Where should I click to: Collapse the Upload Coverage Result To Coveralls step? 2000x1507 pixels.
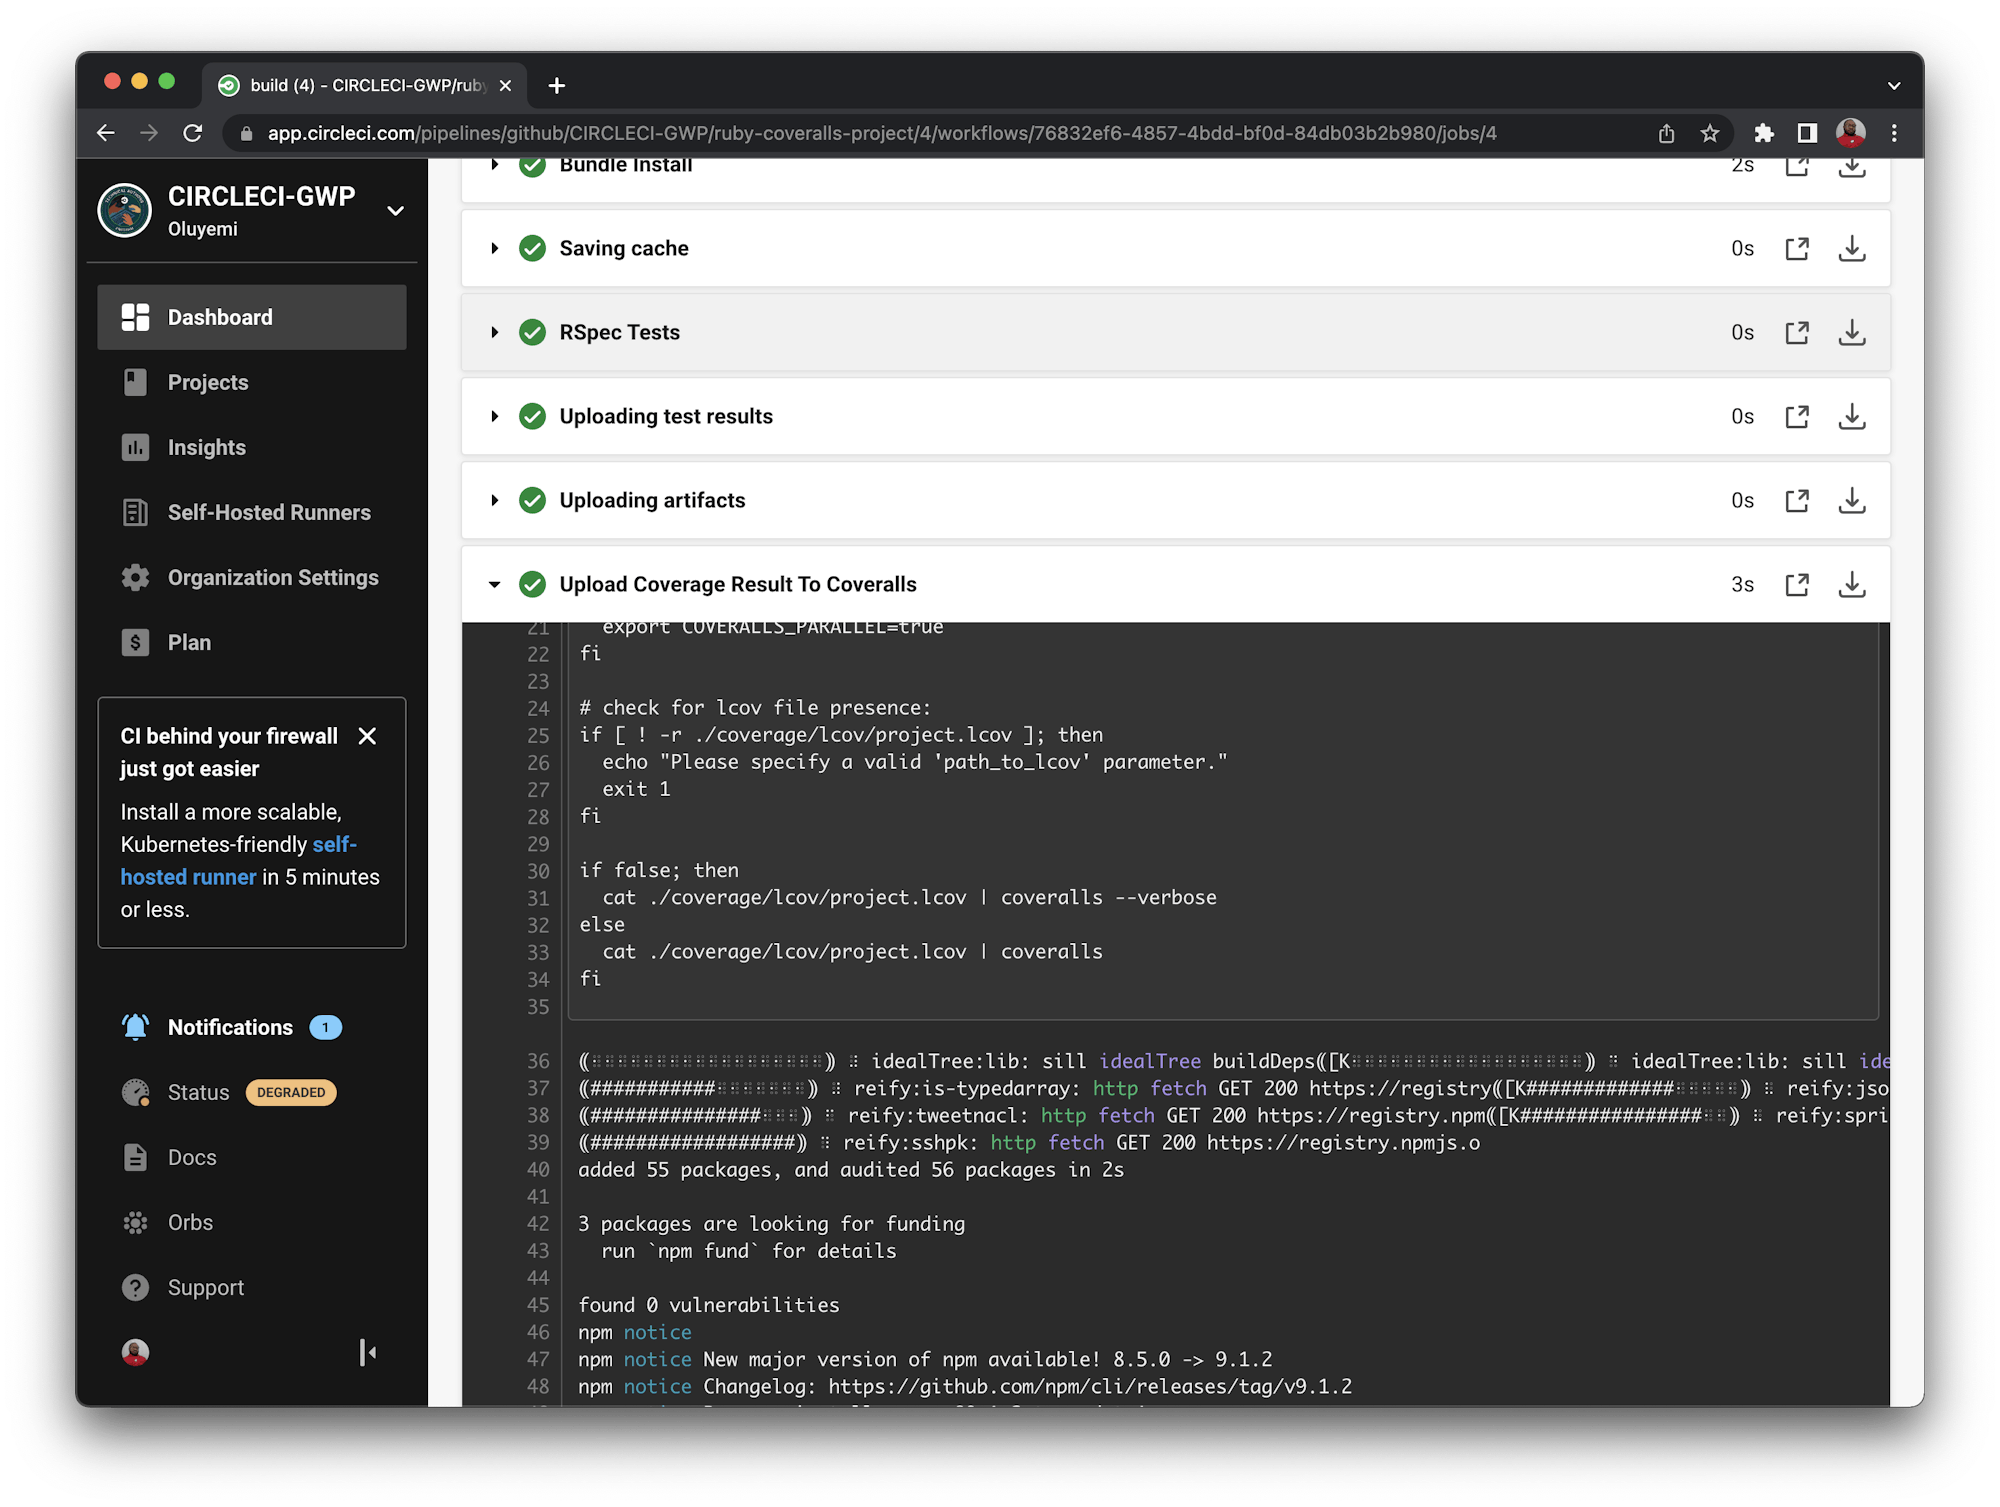(494, 584)
